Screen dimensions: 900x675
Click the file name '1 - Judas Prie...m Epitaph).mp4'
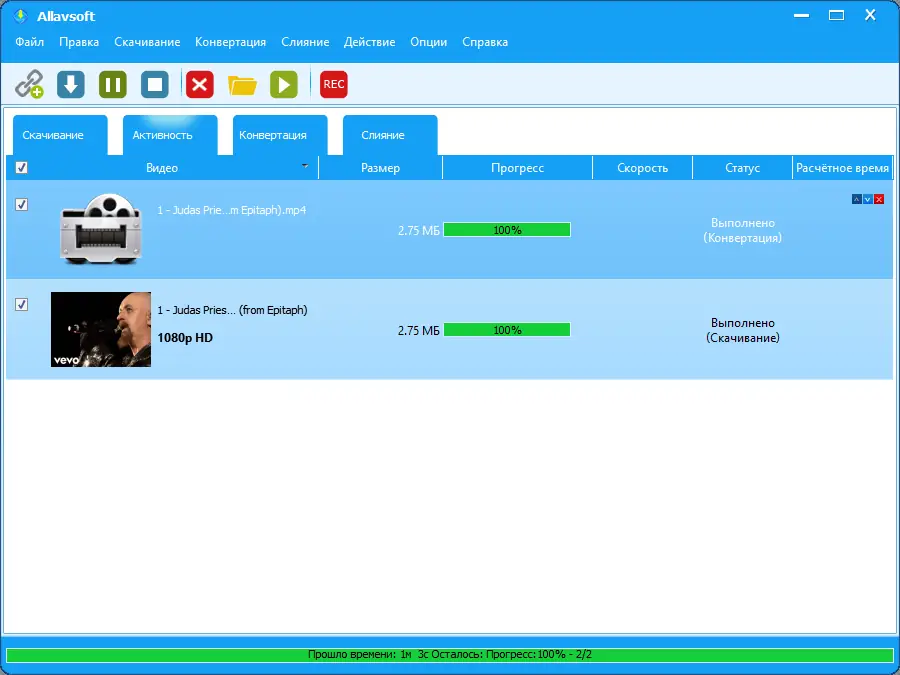point(232,210)
